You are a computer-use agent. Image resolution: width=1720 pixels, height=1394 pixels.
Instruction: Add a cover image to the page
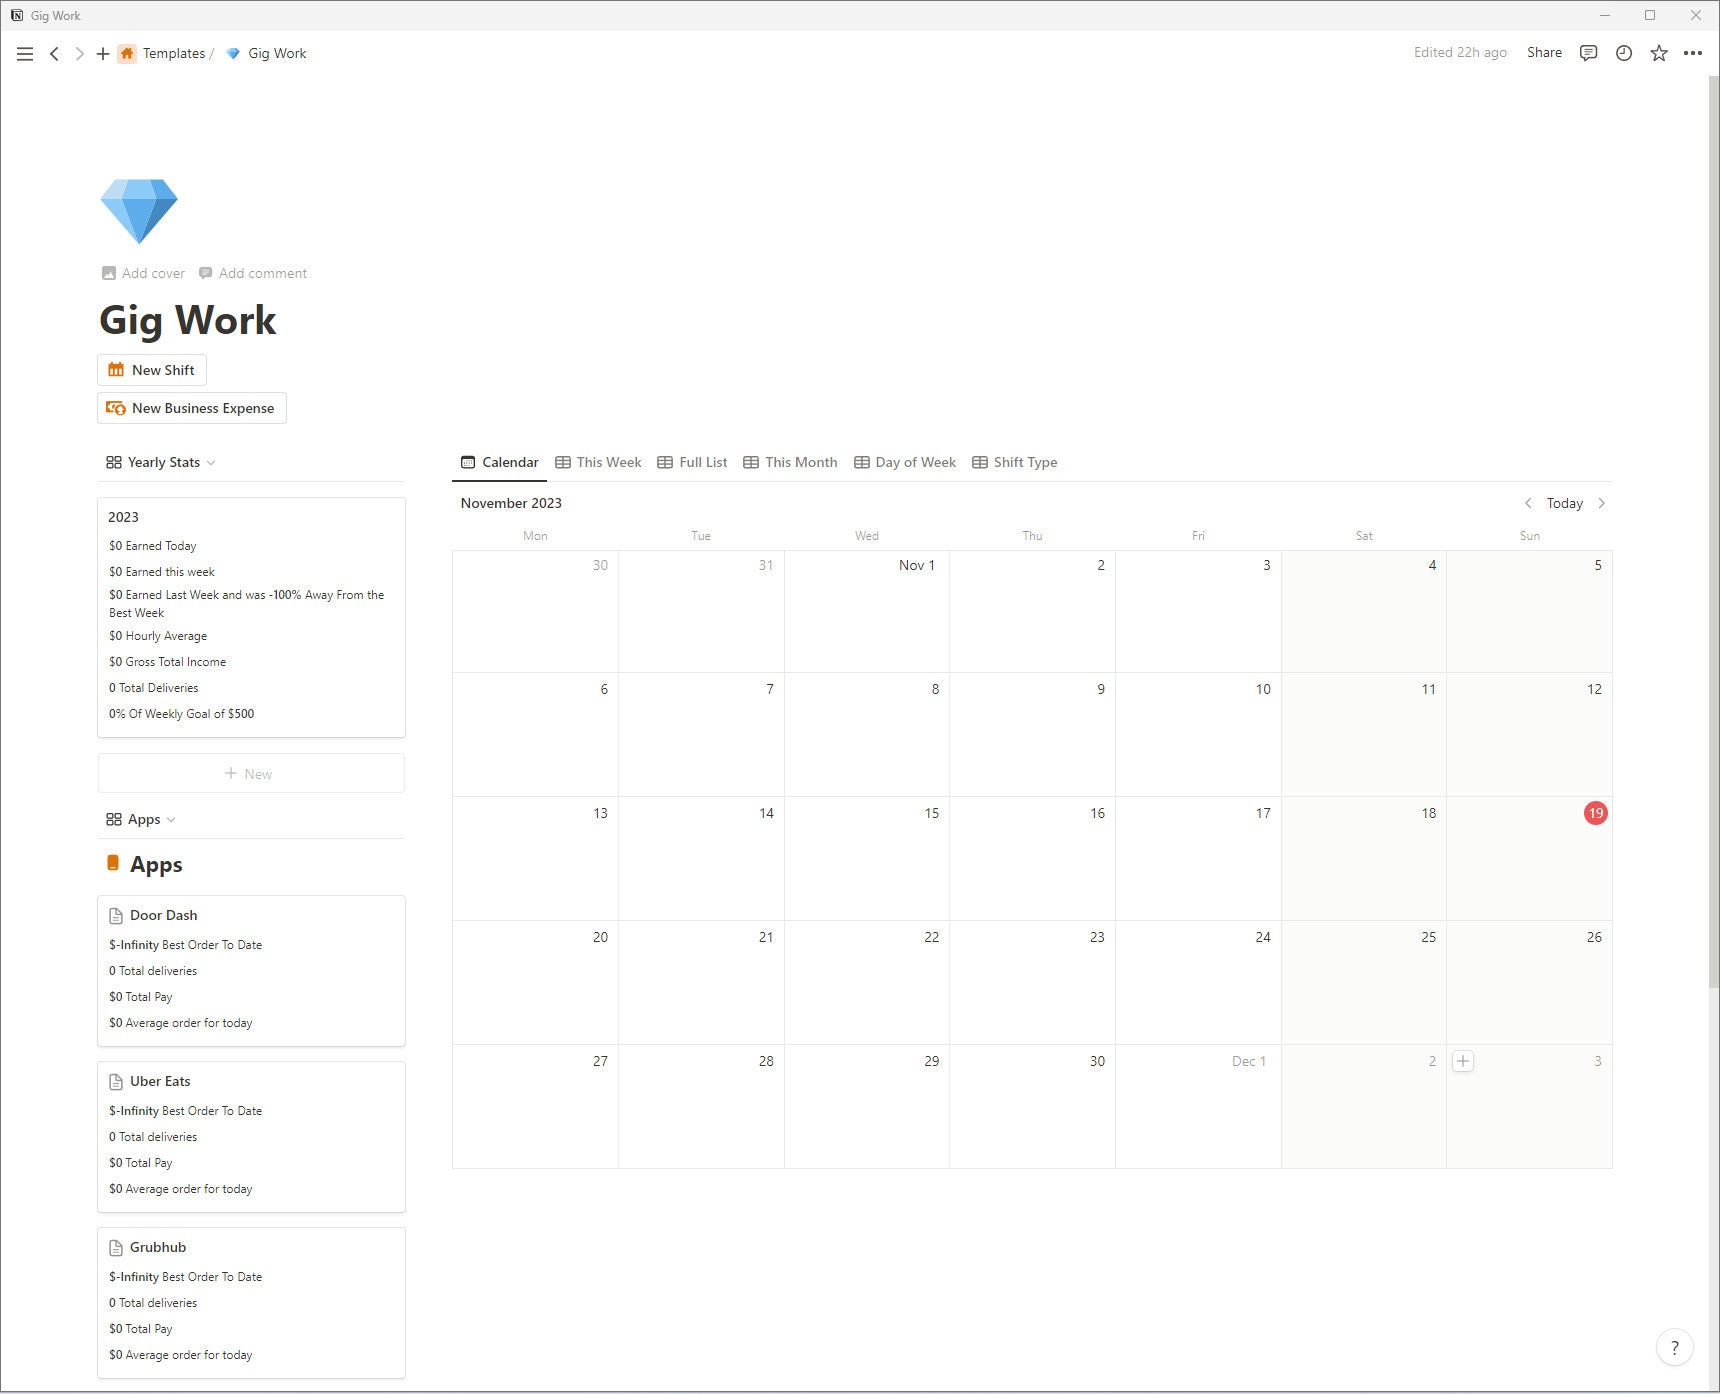click(142, 272)
